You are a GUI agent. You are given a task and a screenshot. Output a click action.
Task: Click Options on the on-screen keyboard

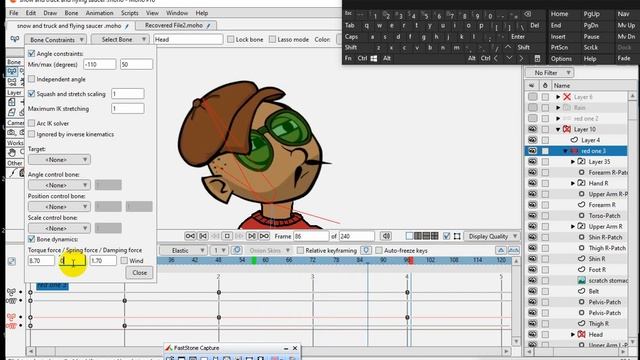click(561, 58)
